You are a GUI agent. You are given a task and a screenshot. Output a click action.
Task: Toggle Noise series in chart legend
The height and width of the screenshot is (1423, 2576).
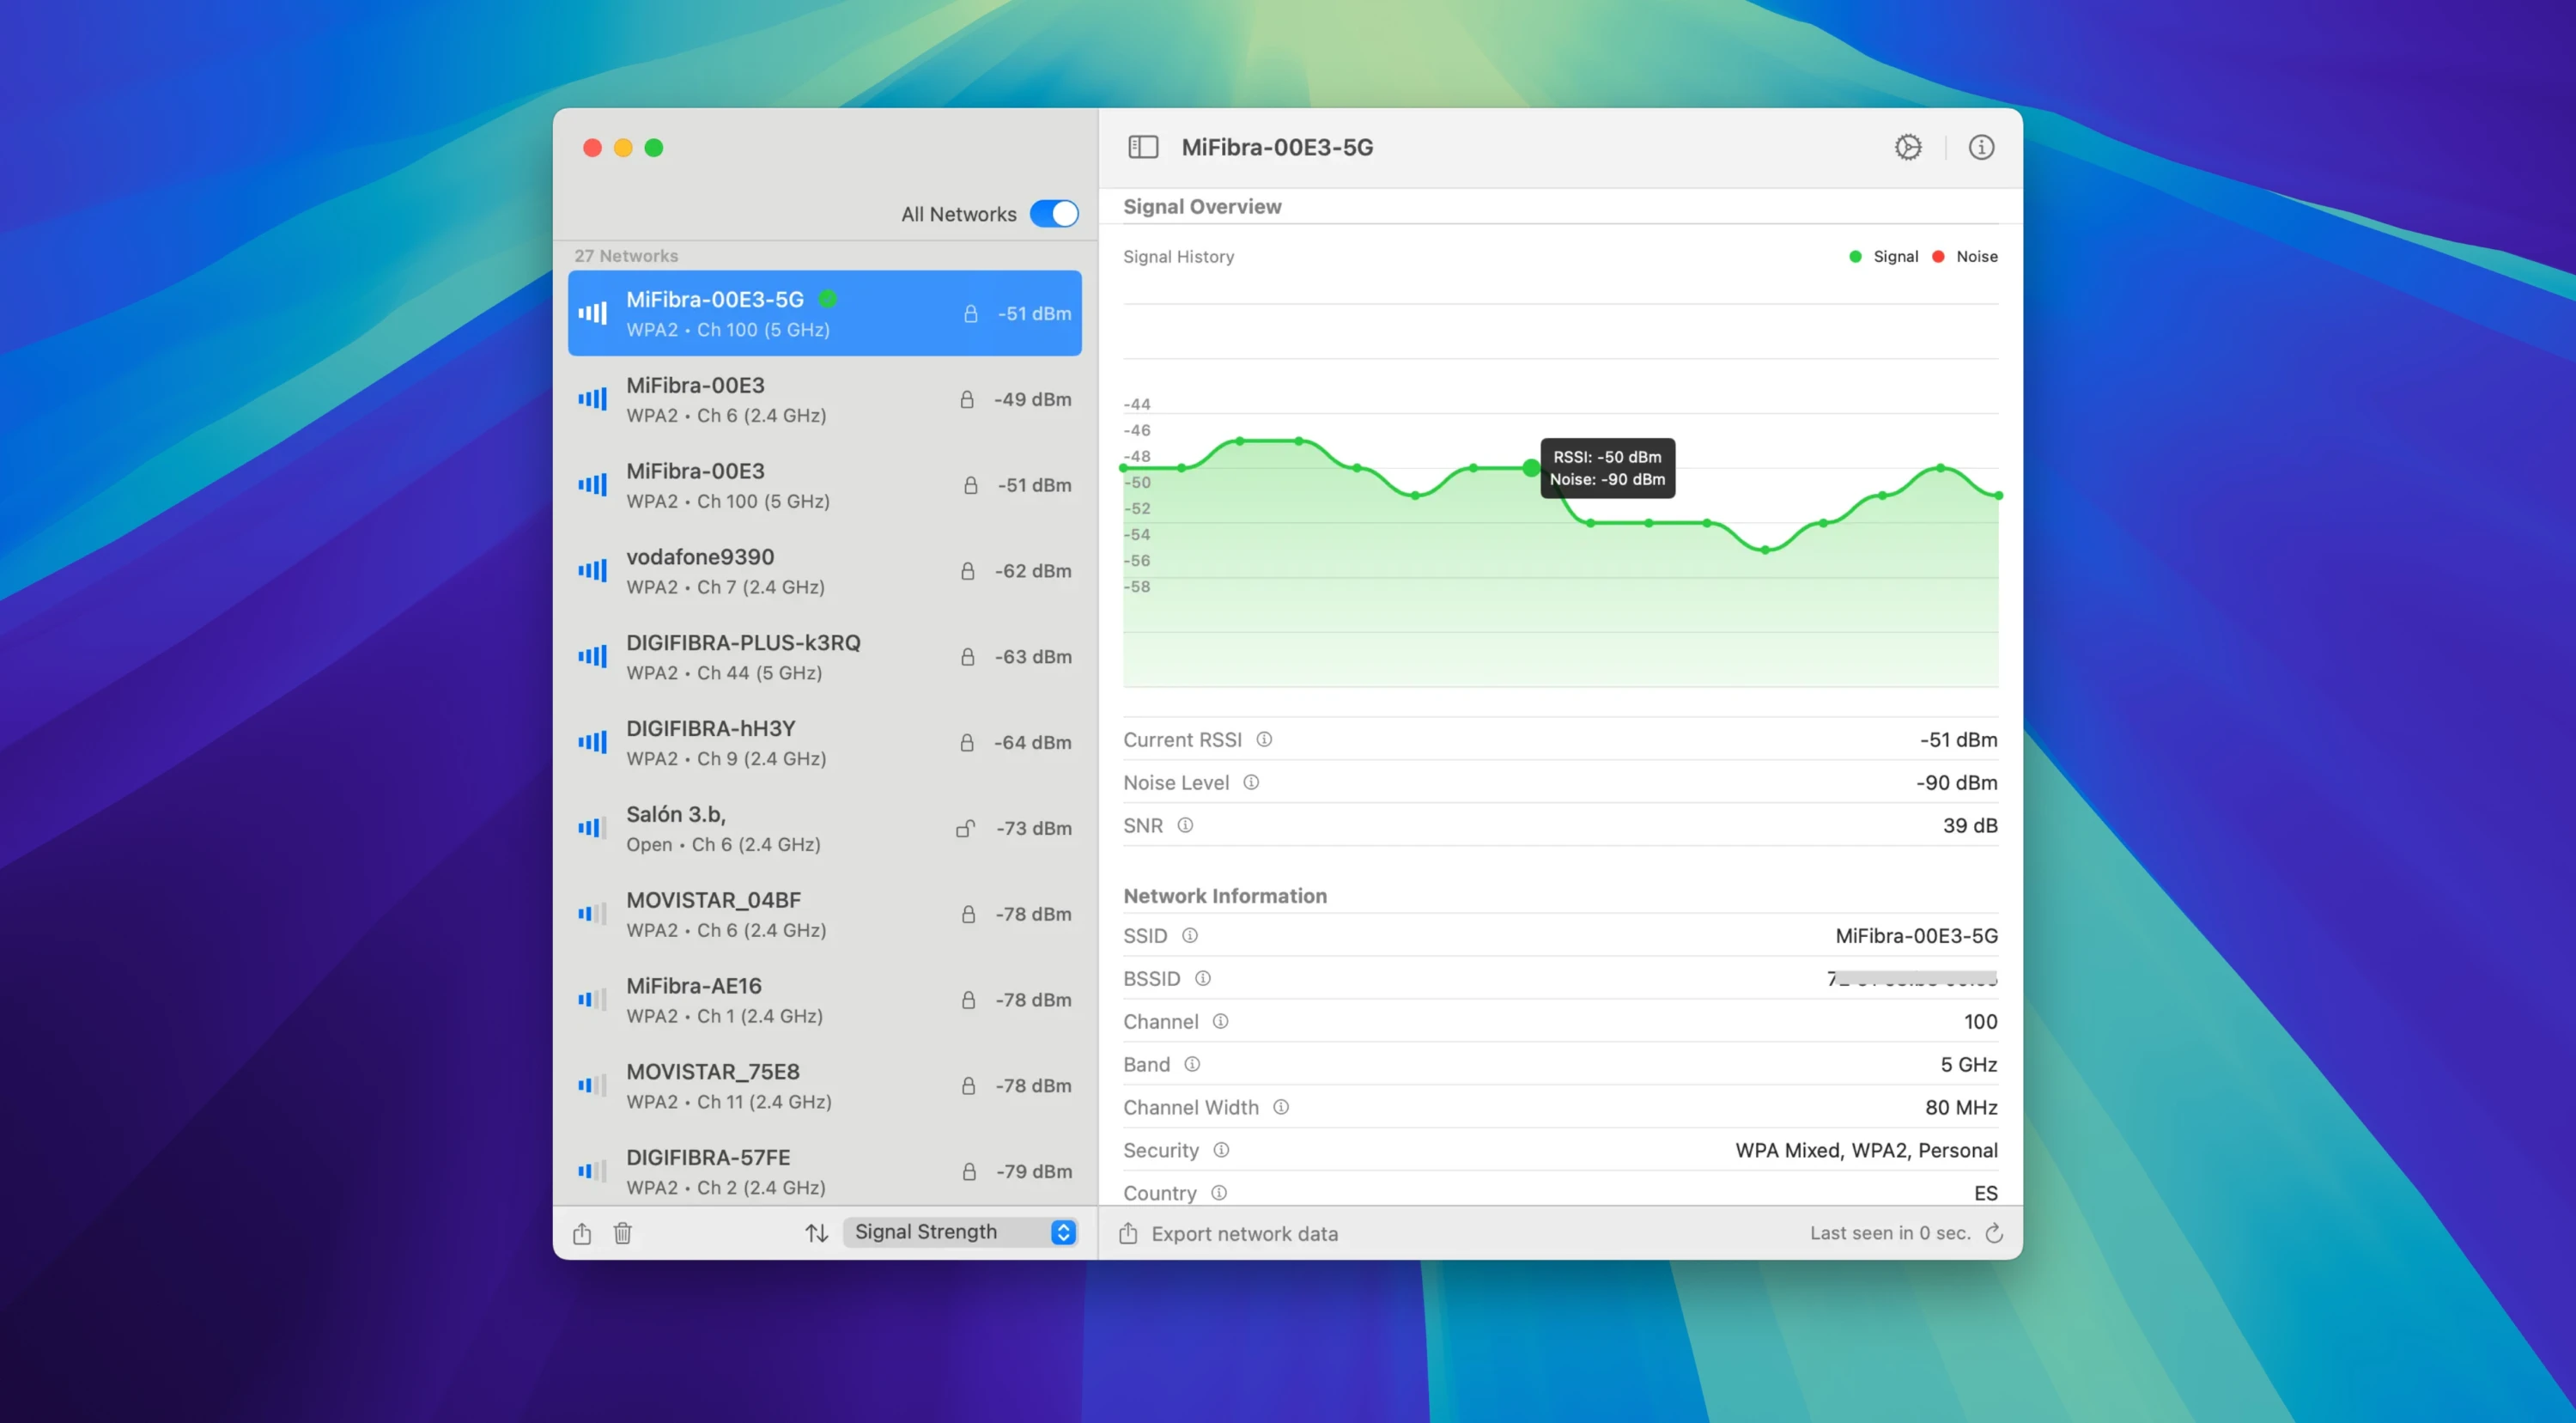(x=1965, y=256)
